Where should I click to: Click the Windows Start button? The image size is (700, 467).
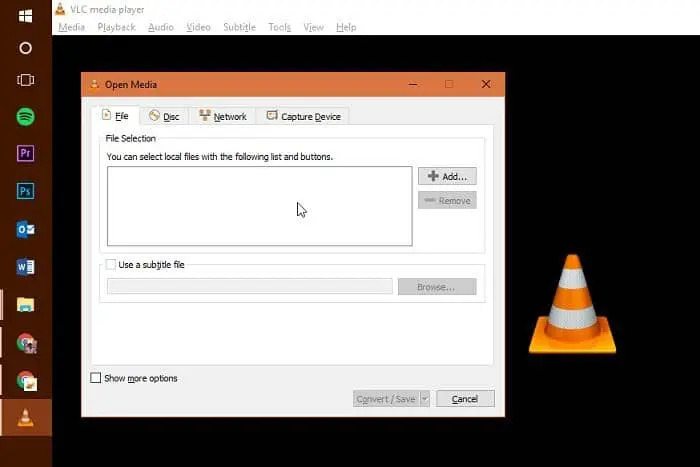pos(26,16)
